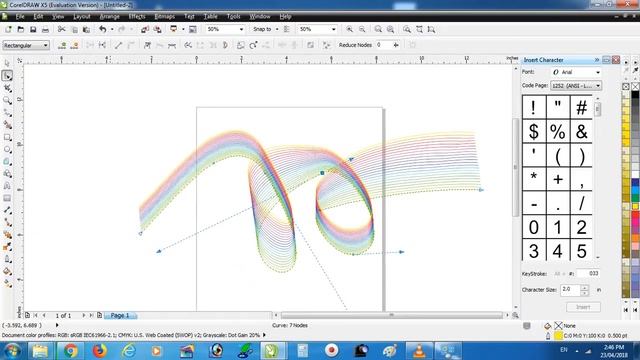Image resolution: width=640 pixels, height=360 pixels.
Task: Open the Layout menu
Action: coord(82,17)
